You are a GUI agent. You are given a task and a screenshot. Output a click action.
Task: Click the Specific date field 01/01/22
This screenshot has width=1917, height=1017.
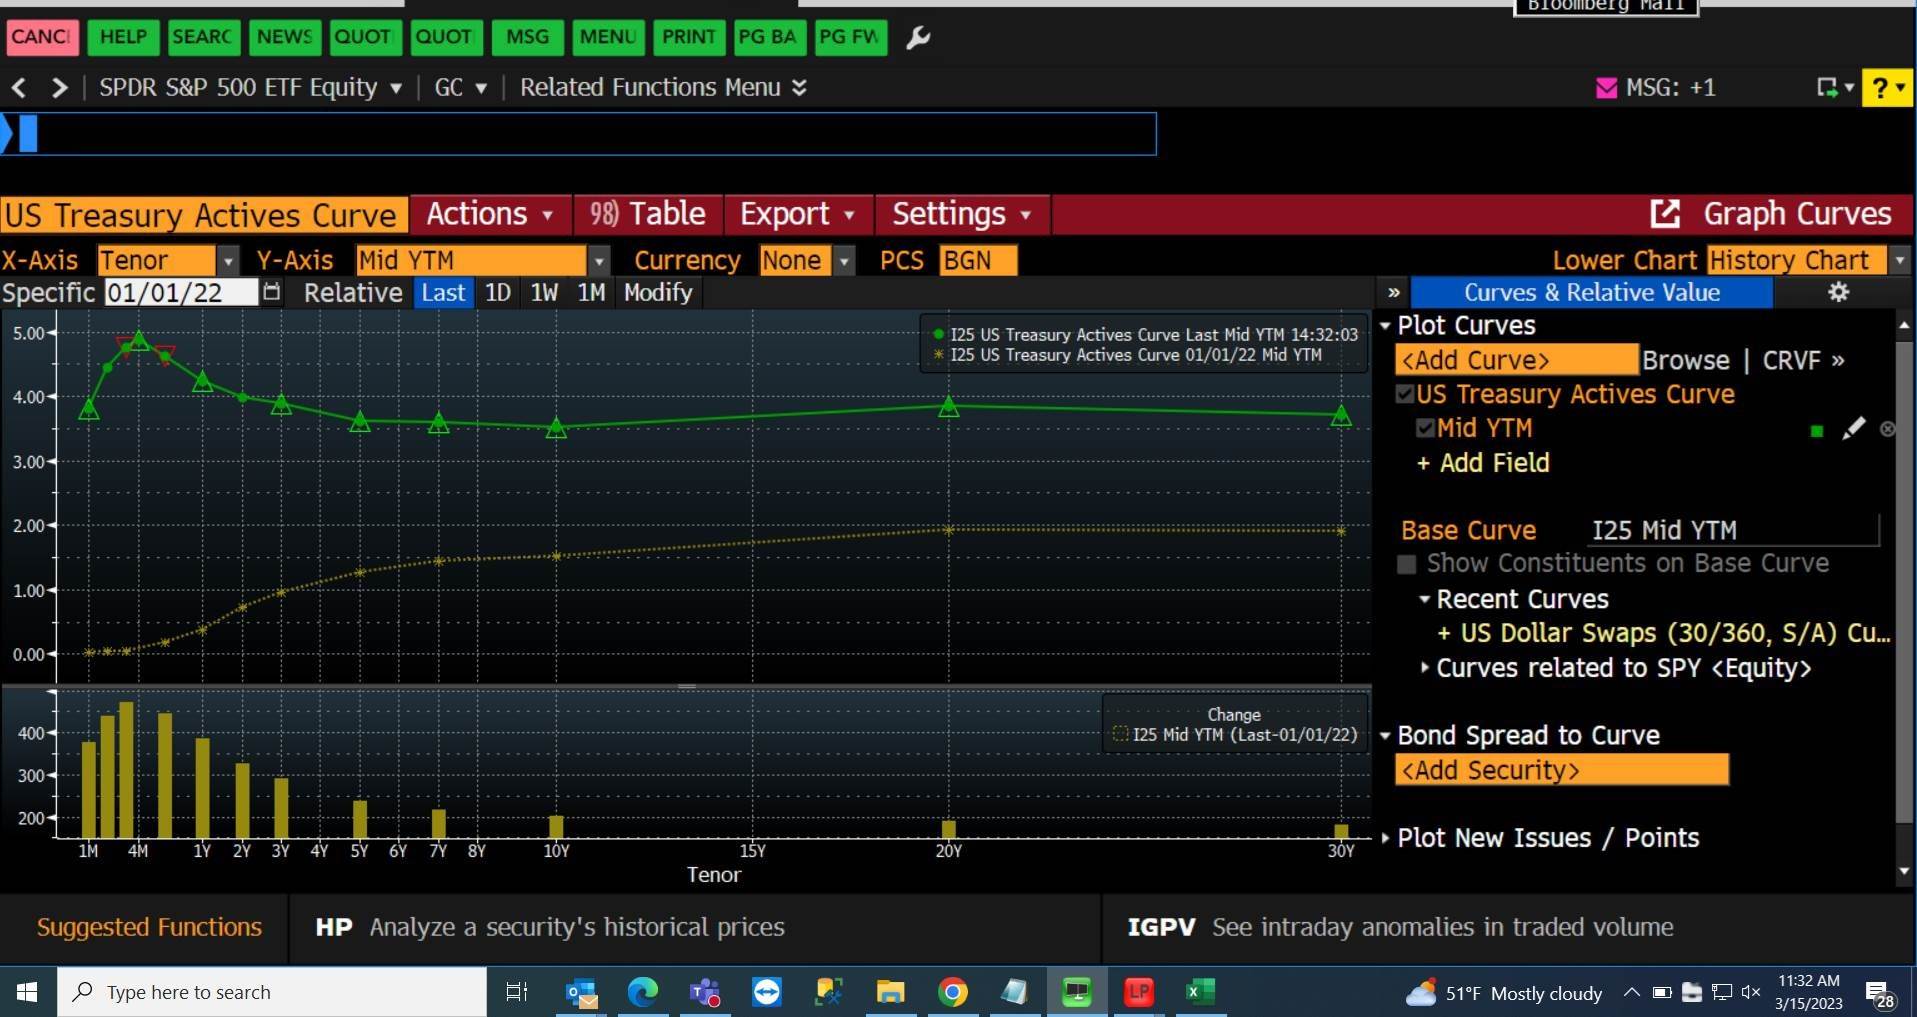click(x=180, y=293)
